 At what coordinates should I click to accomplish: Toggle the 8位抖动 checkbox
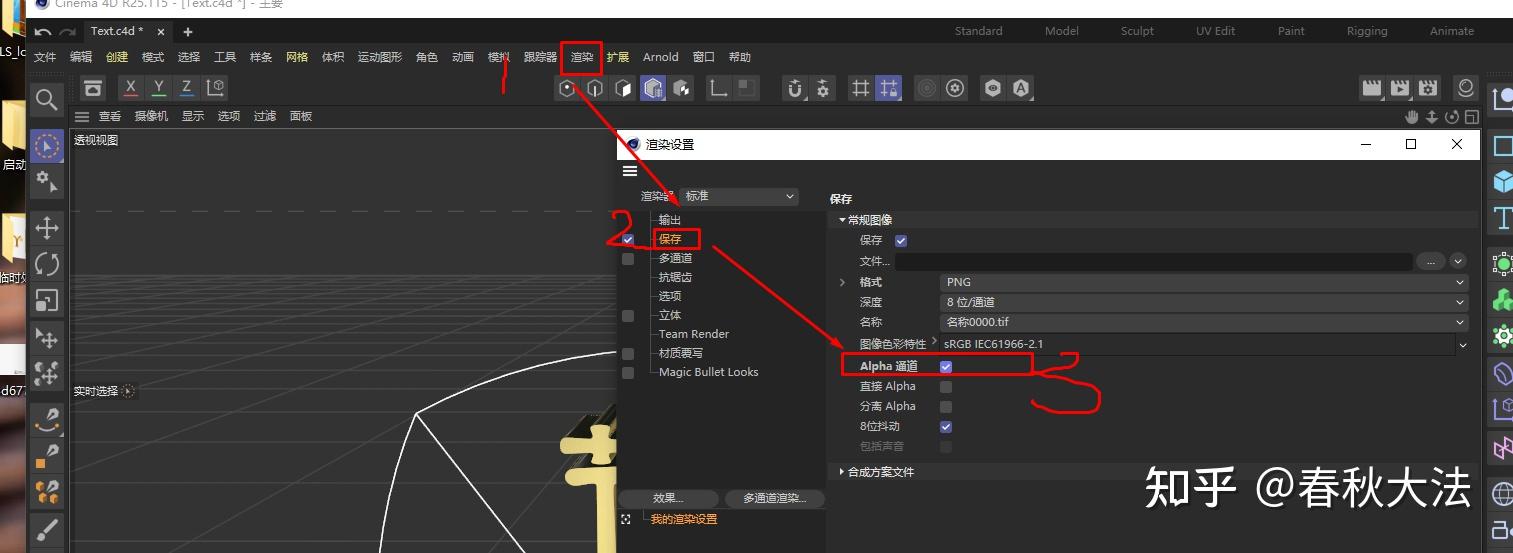pyautogui.click(x=946, y=427)
